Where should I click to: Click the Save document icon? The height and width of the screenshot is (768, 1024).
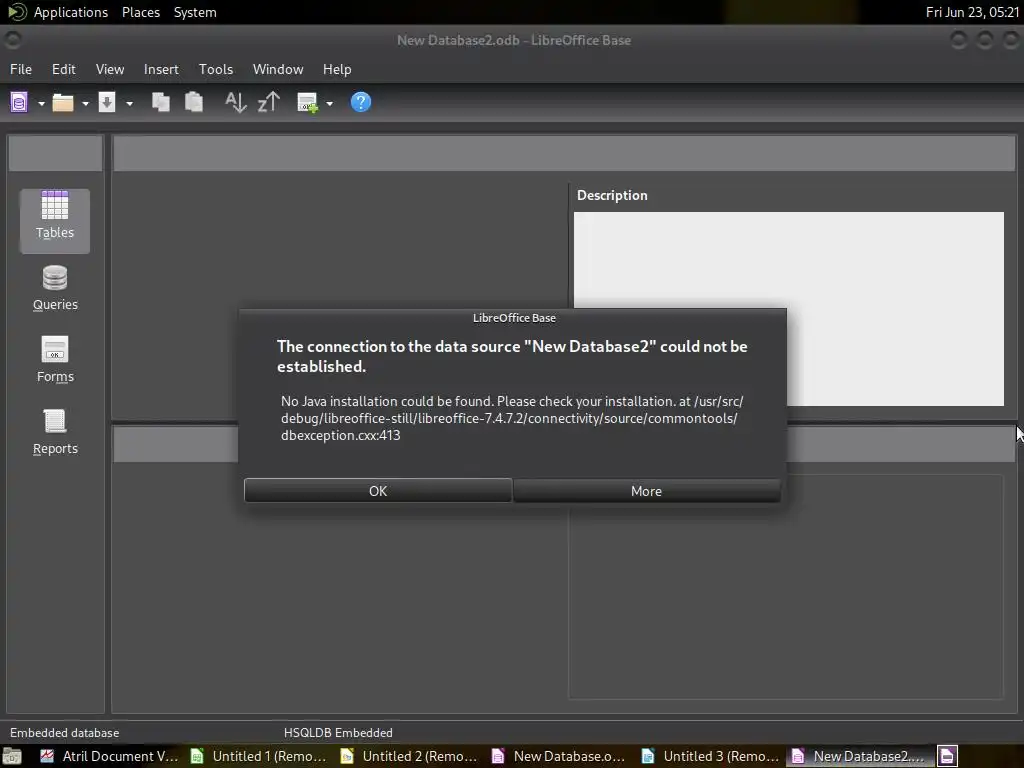(x=107, y=103)
